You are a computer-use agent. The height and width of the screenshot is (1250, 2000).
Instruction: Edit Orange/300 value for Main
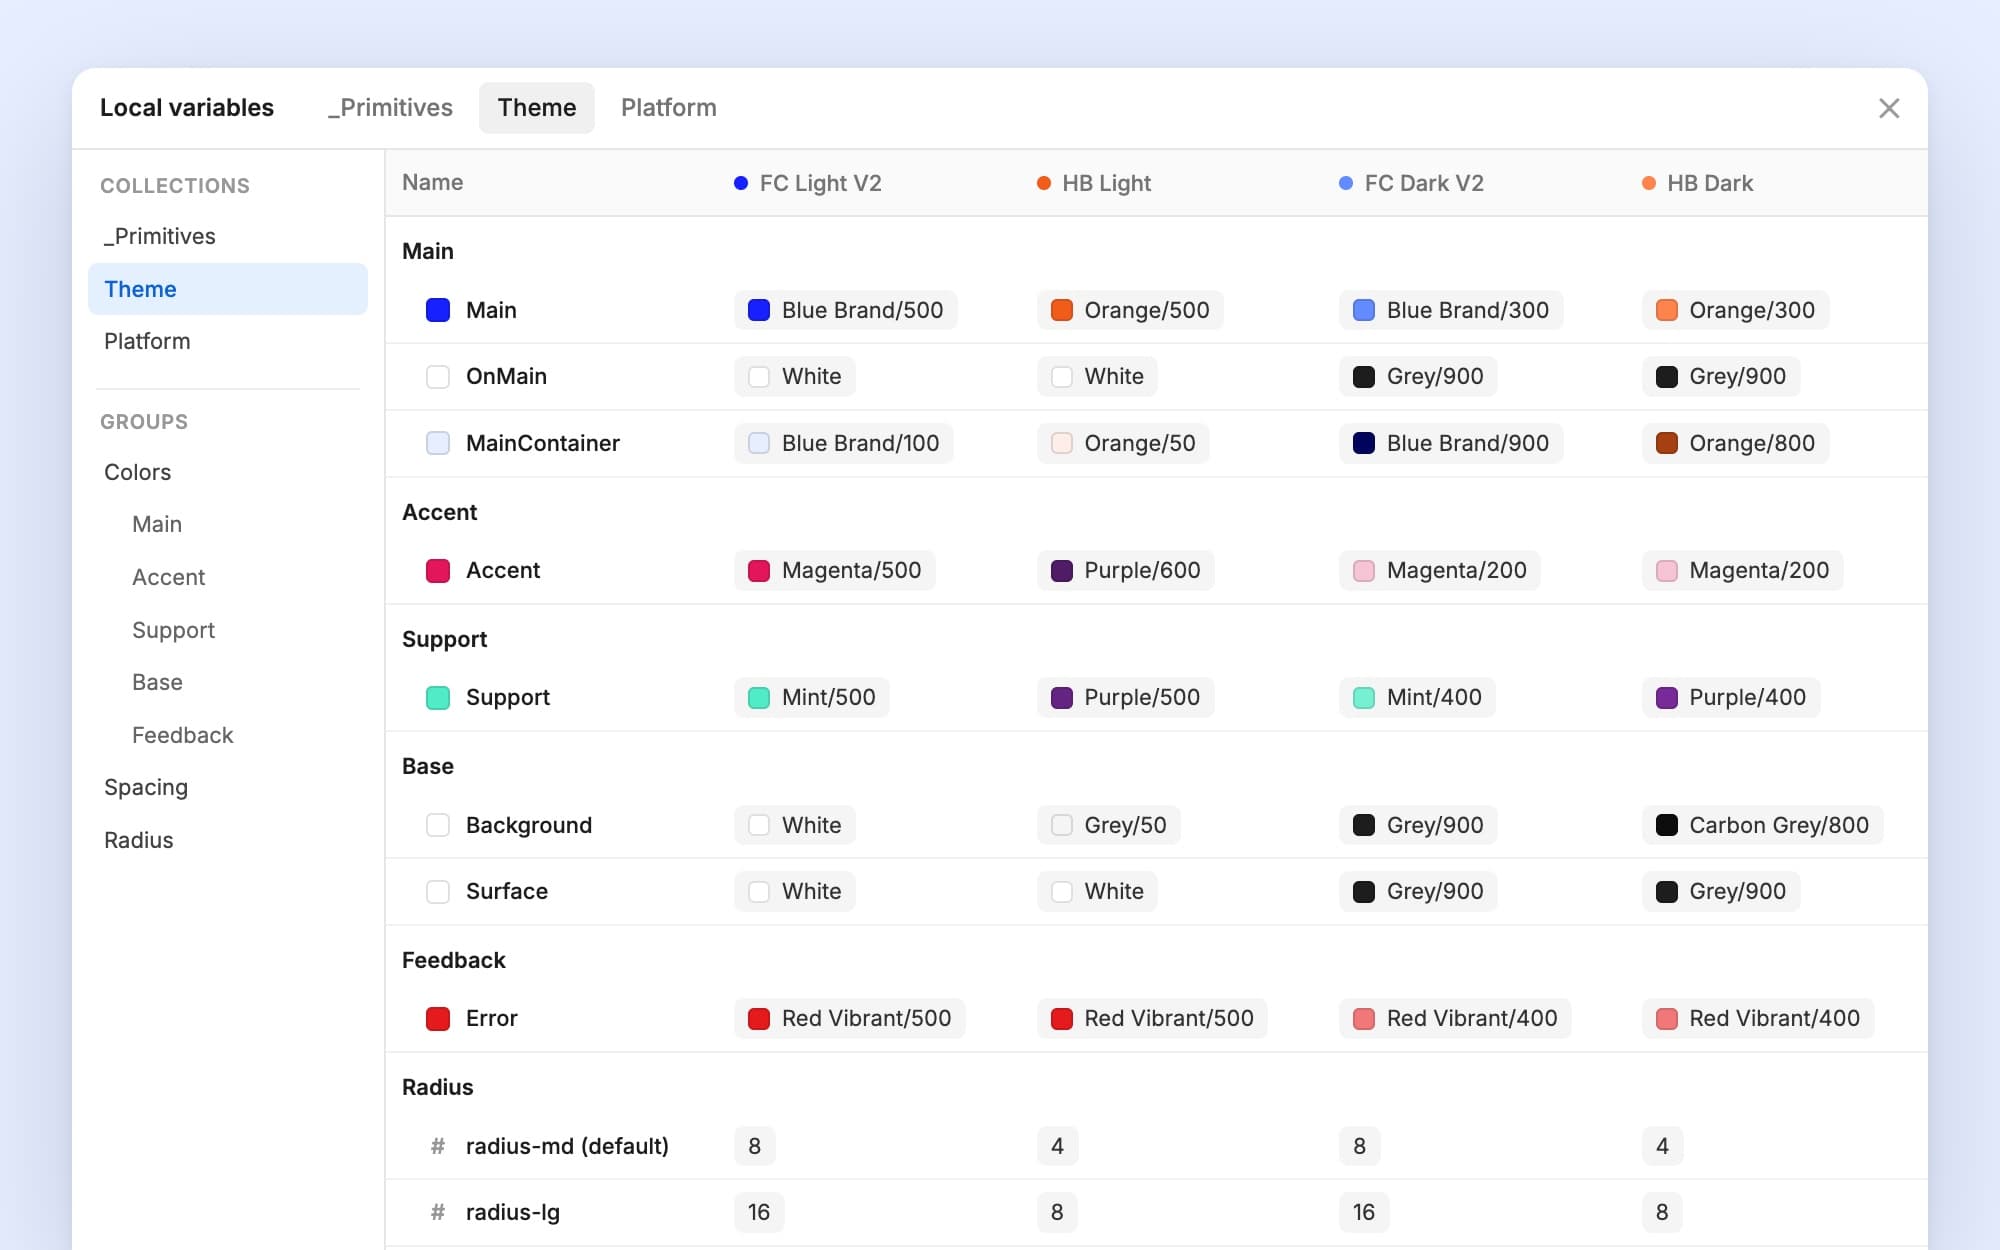pos(1736,310)
